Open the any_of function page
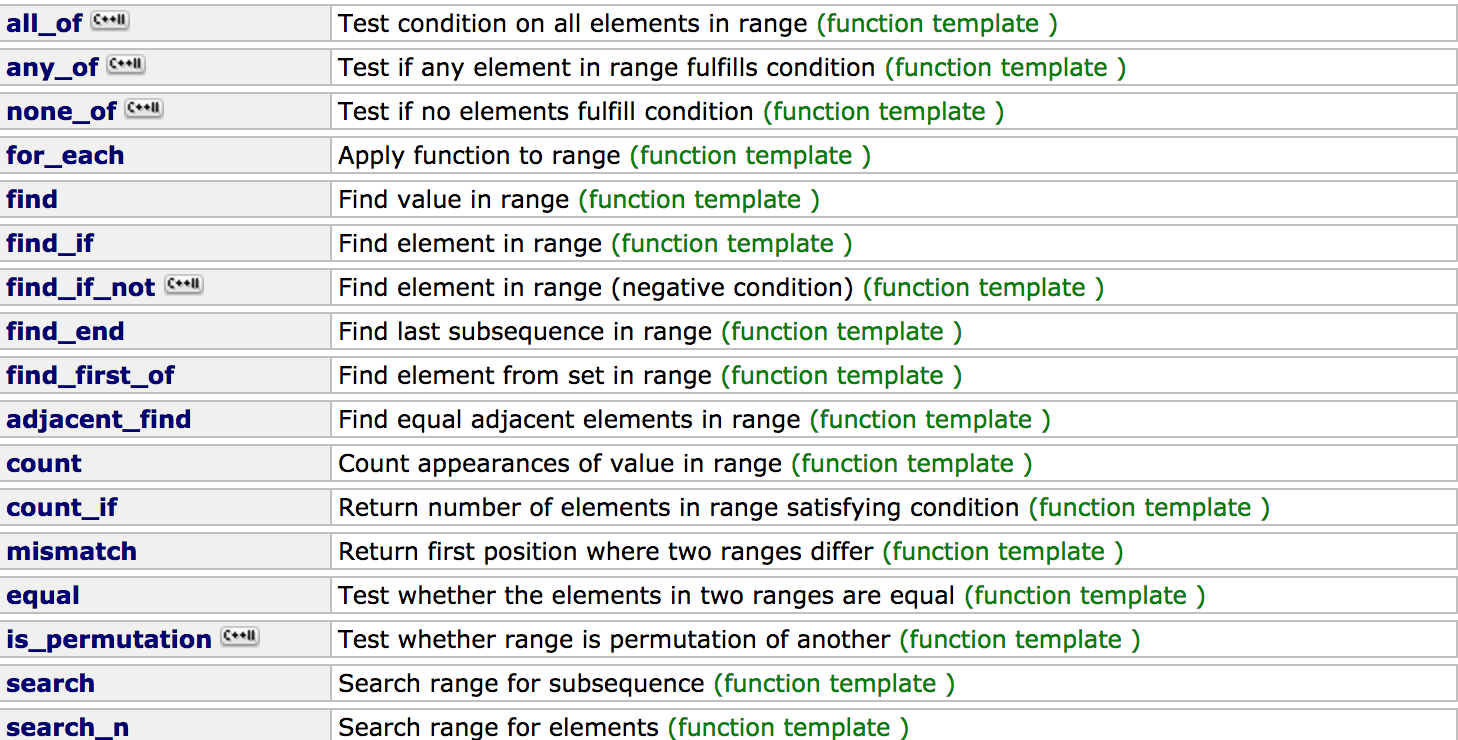 52,68
